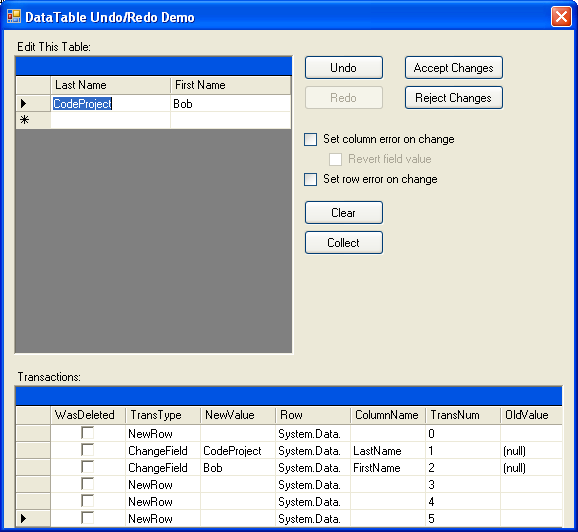Select the CodeProject row via its arrow header
This screenshot has width=578, height=532.
click(x=33, y=104)
